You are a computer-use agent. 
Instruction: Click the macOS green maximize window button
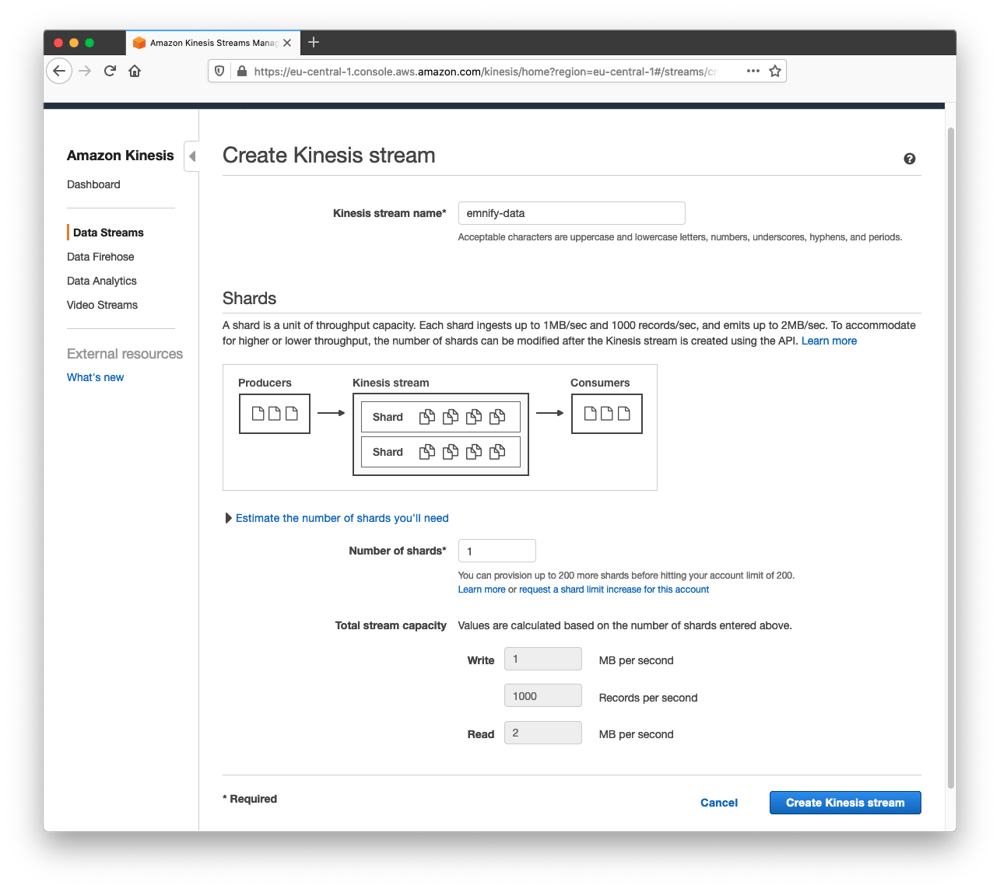[x=89, y=43]
